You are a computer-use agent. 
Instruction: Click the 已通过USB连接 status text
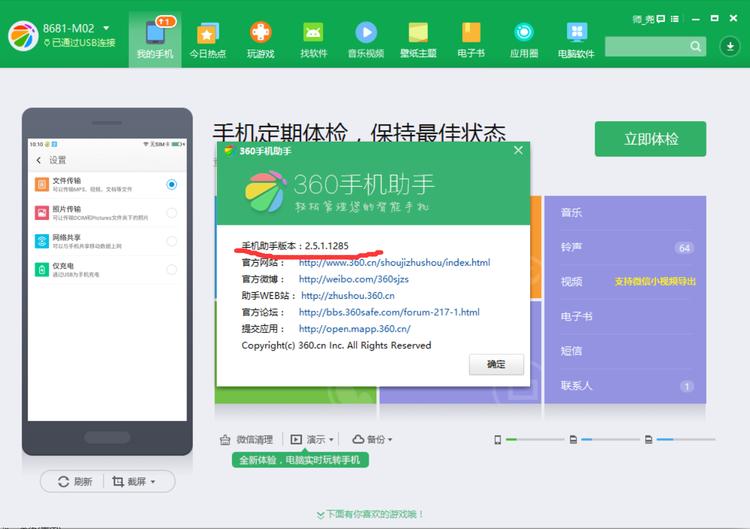[83, 43]
